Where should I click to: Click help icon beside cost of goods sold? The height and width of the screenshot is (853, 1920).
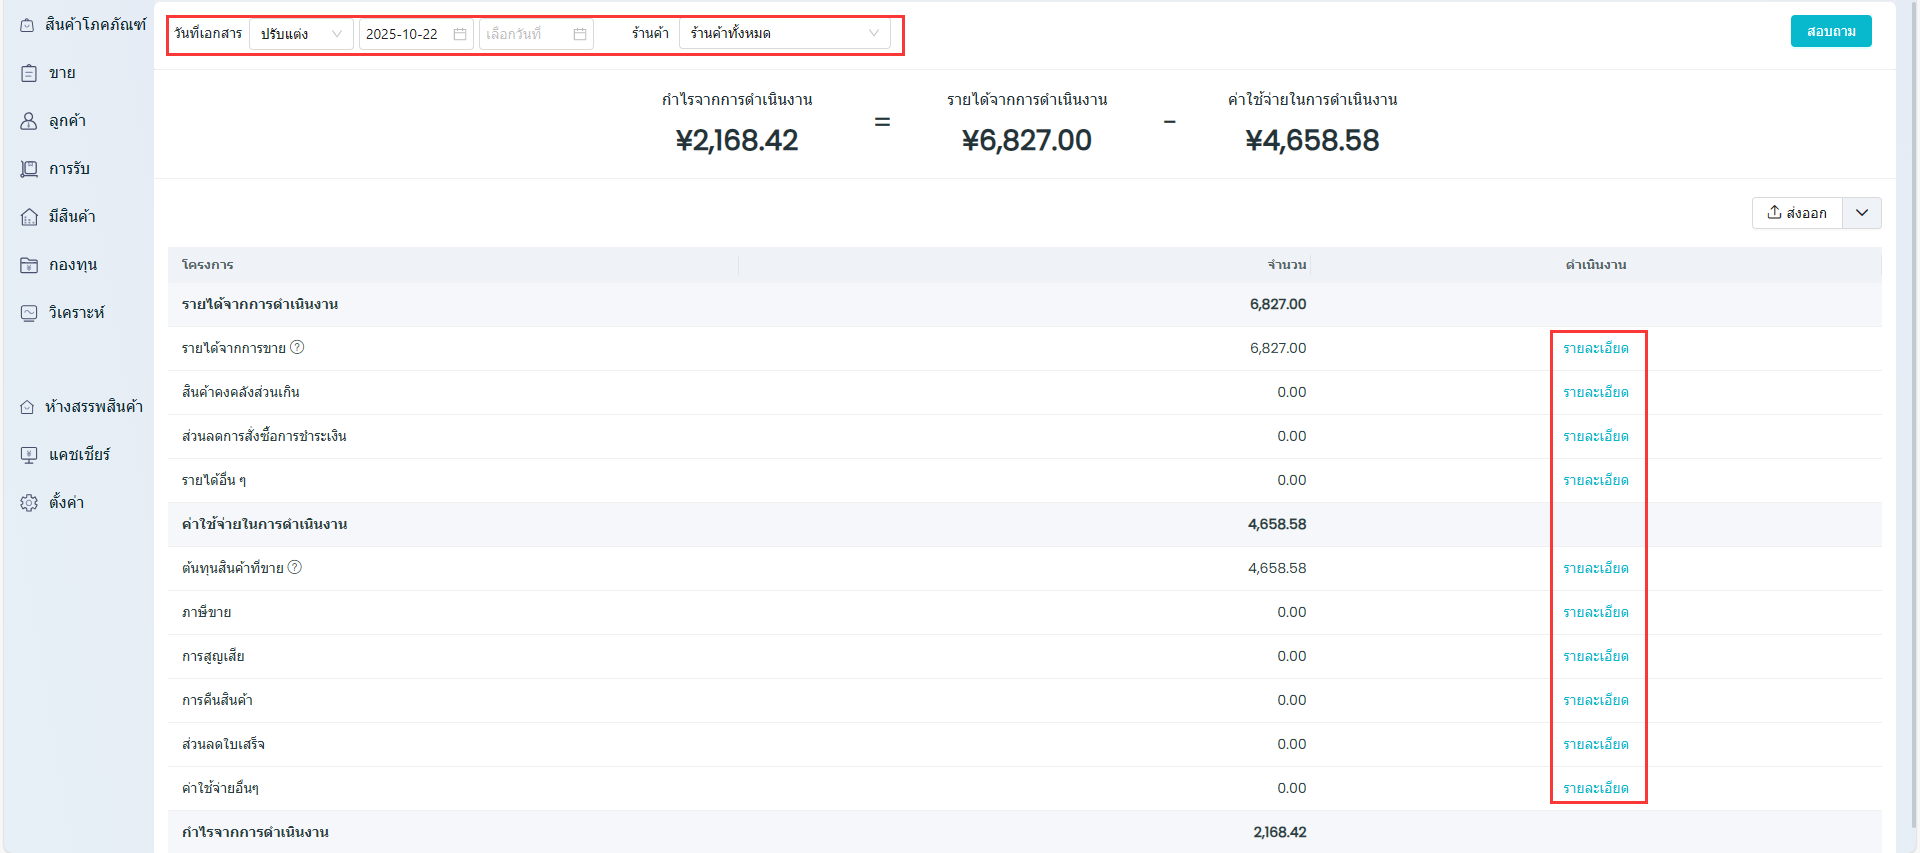point(295,568)
